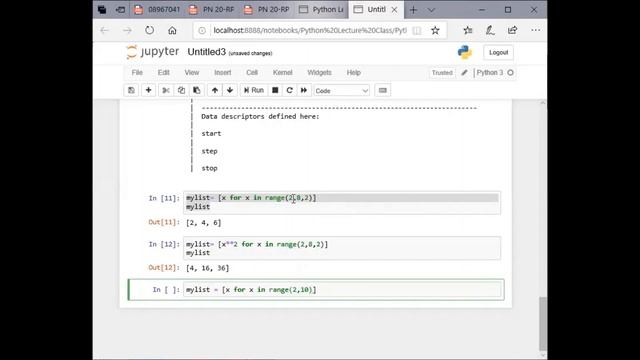Switch to the 08967041 PDF tab
Viewport: 640px width, 360px height.
pyautogui.click(x=158, y=9)
